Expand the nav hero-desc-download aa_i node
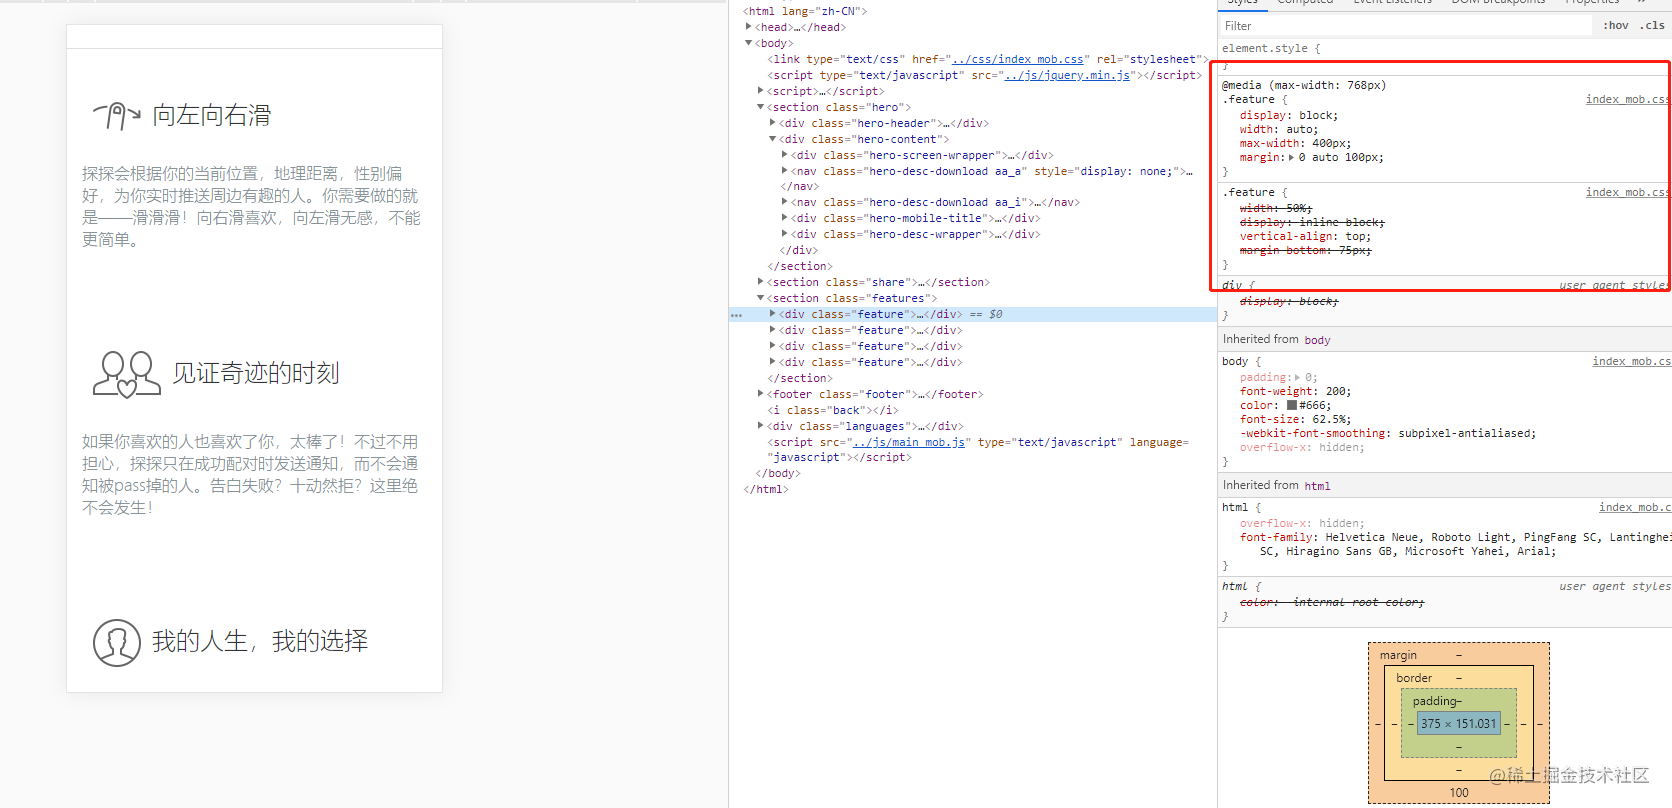The width and height of the screenshot is (1672, 808). [785, 202]
